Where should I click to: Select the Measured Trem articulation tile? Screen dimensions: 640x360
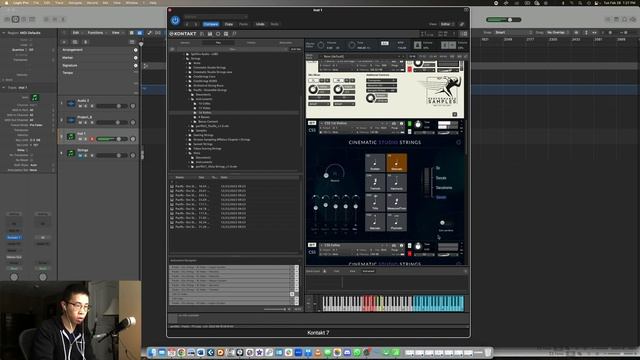396,202
